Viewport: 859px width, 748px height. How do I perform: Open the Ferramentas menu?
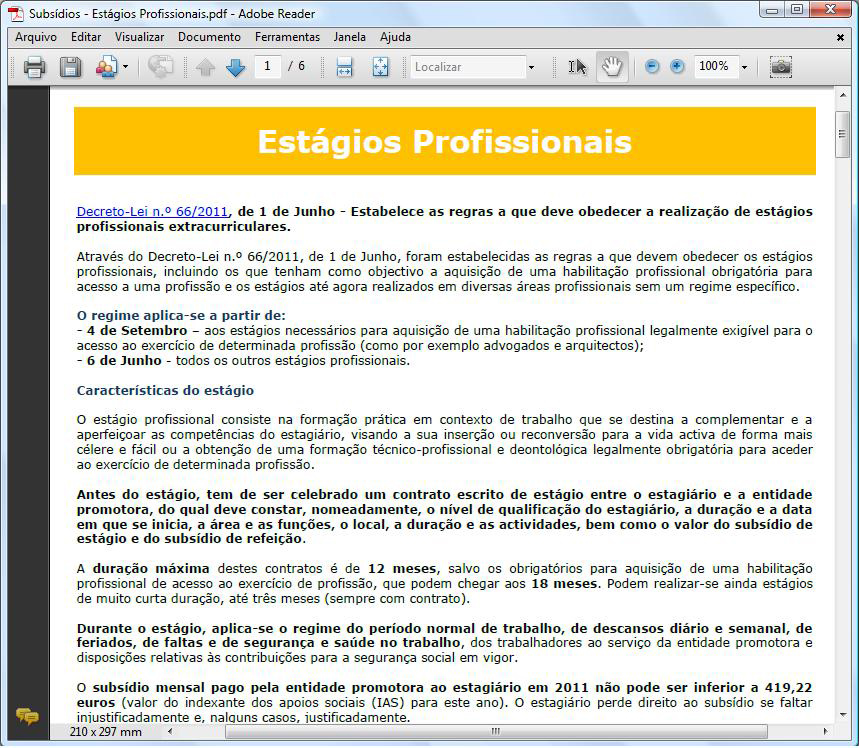click(287, 37)
